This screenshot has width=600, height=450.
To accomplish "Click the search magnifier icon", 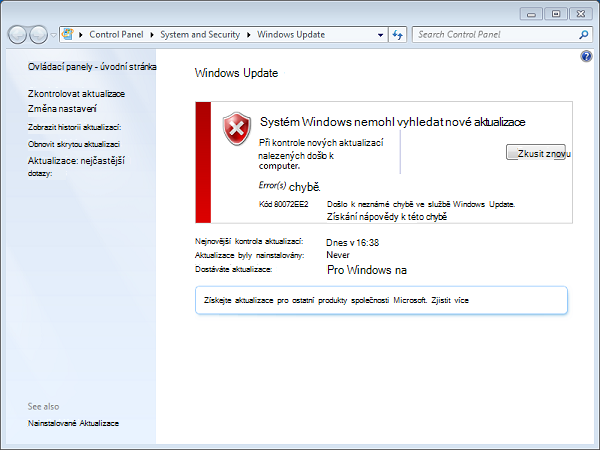I will tap(584, 35).
